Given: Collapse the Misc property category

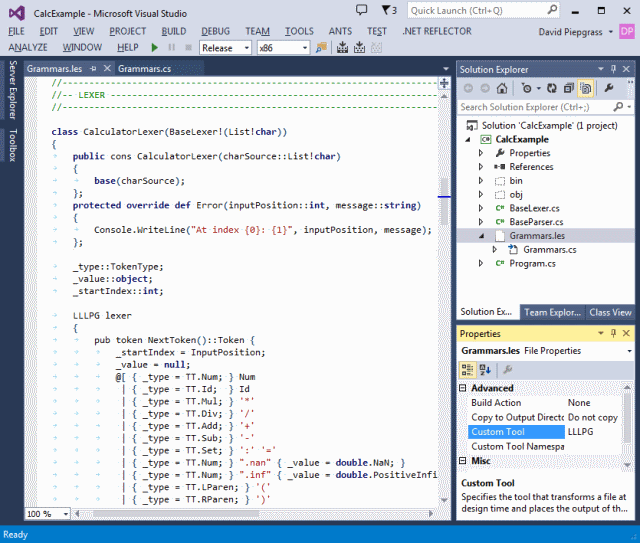Looking at the screenshot, I should (x=462, y=461).
